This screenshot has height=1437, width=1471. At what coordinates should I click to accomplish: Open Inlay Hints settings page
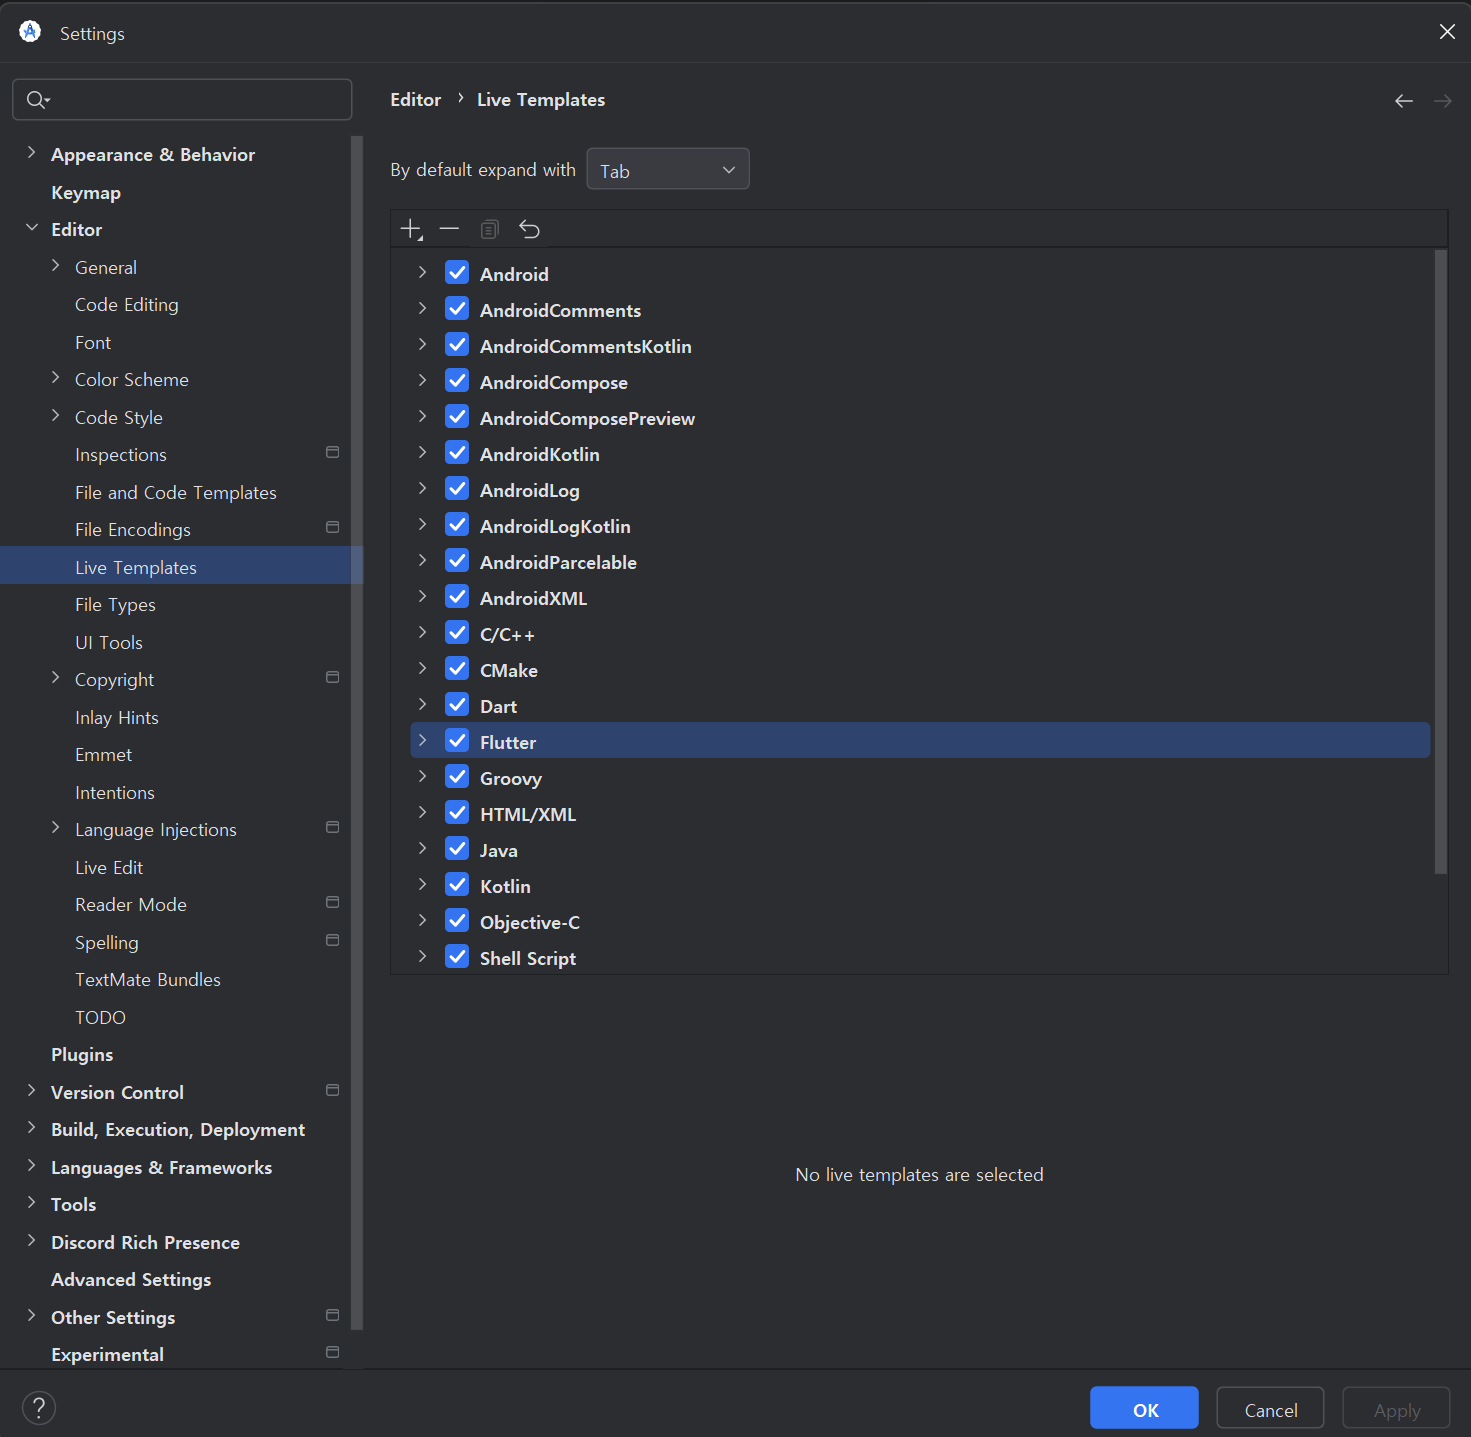coord(117,718)
